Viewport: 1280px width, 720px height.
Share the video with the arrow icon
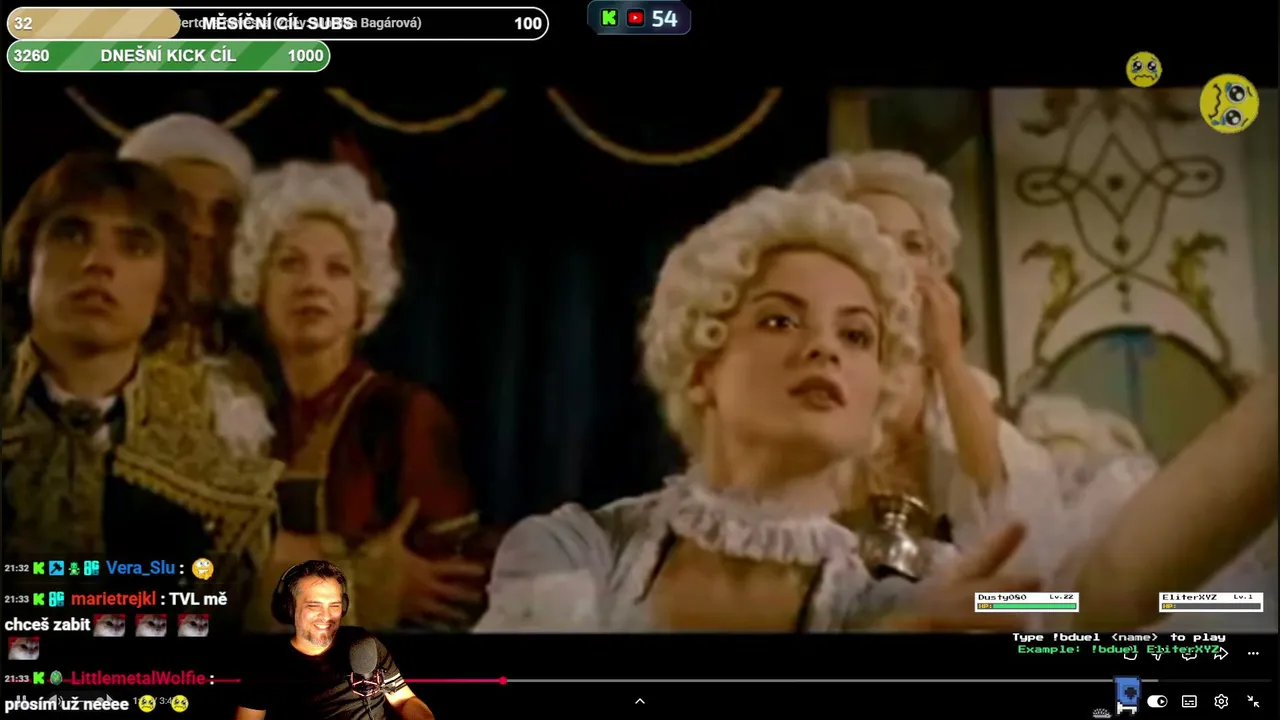1221,654
